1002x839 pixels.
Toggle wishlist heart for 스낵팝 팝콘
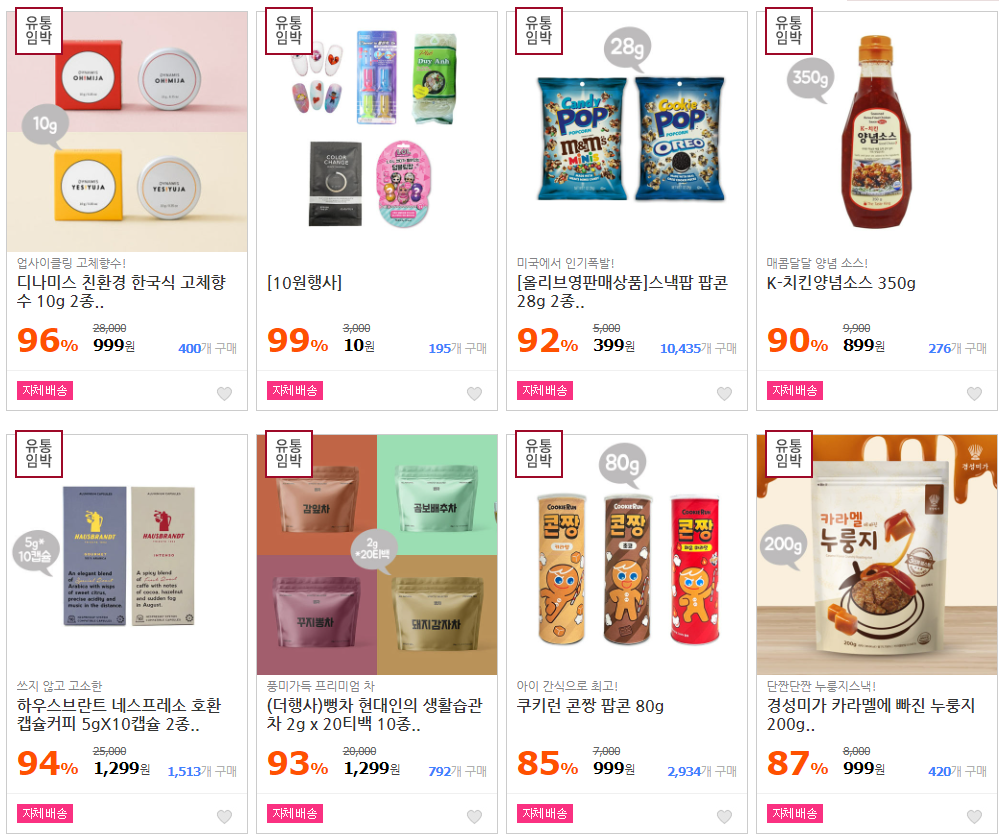click(724, 394)
